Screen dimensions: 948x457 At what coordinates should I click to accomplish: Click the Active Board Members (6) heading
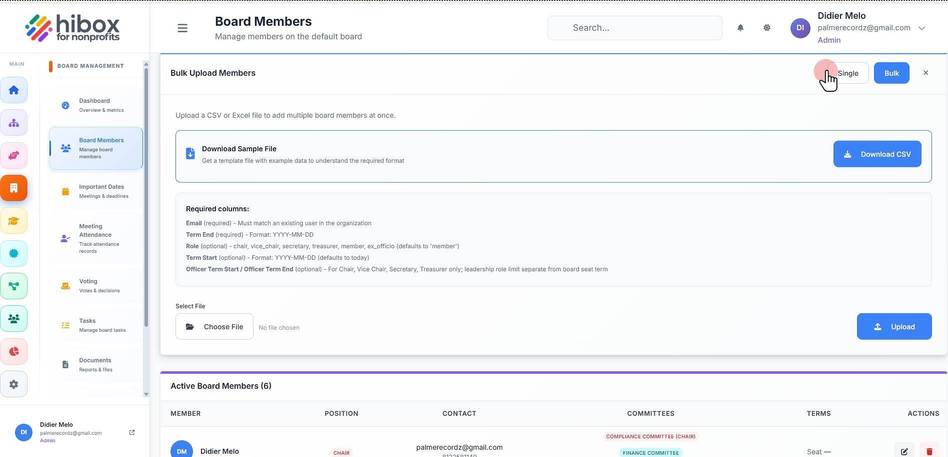(221, 386)
